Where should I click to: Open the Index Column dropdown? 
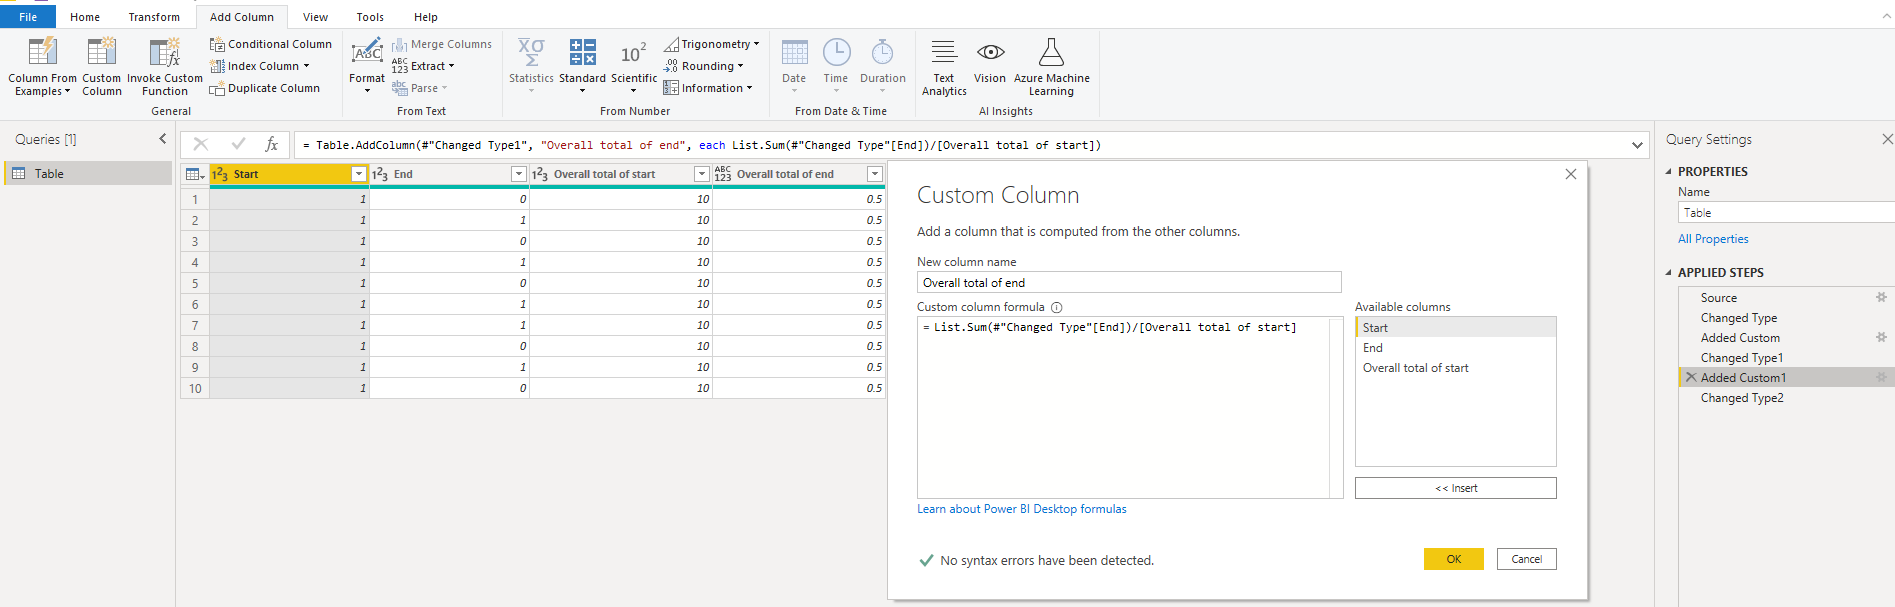point(260,66)
